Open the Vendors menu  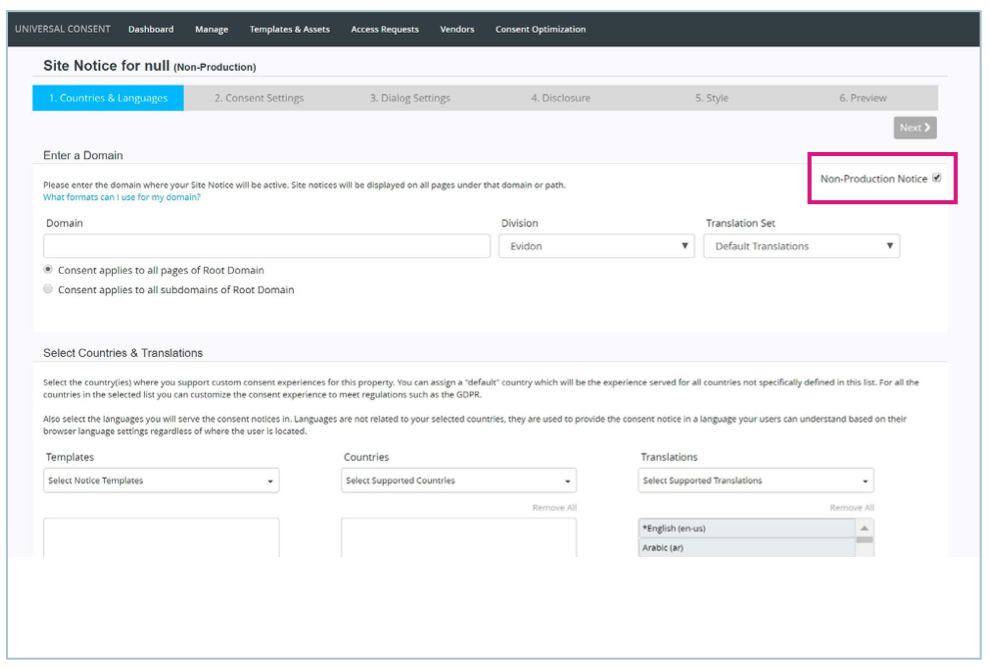(457, 29)
